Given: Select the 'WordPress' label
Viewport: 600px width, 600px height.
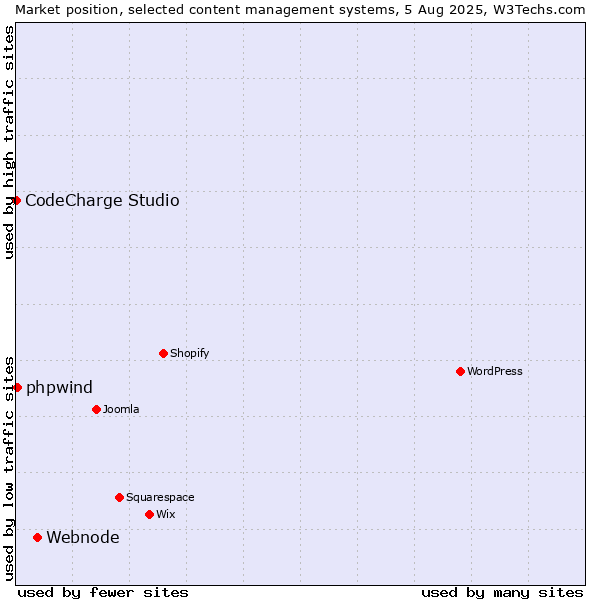Looking at the screenshot, I should (x=495, y=371).
